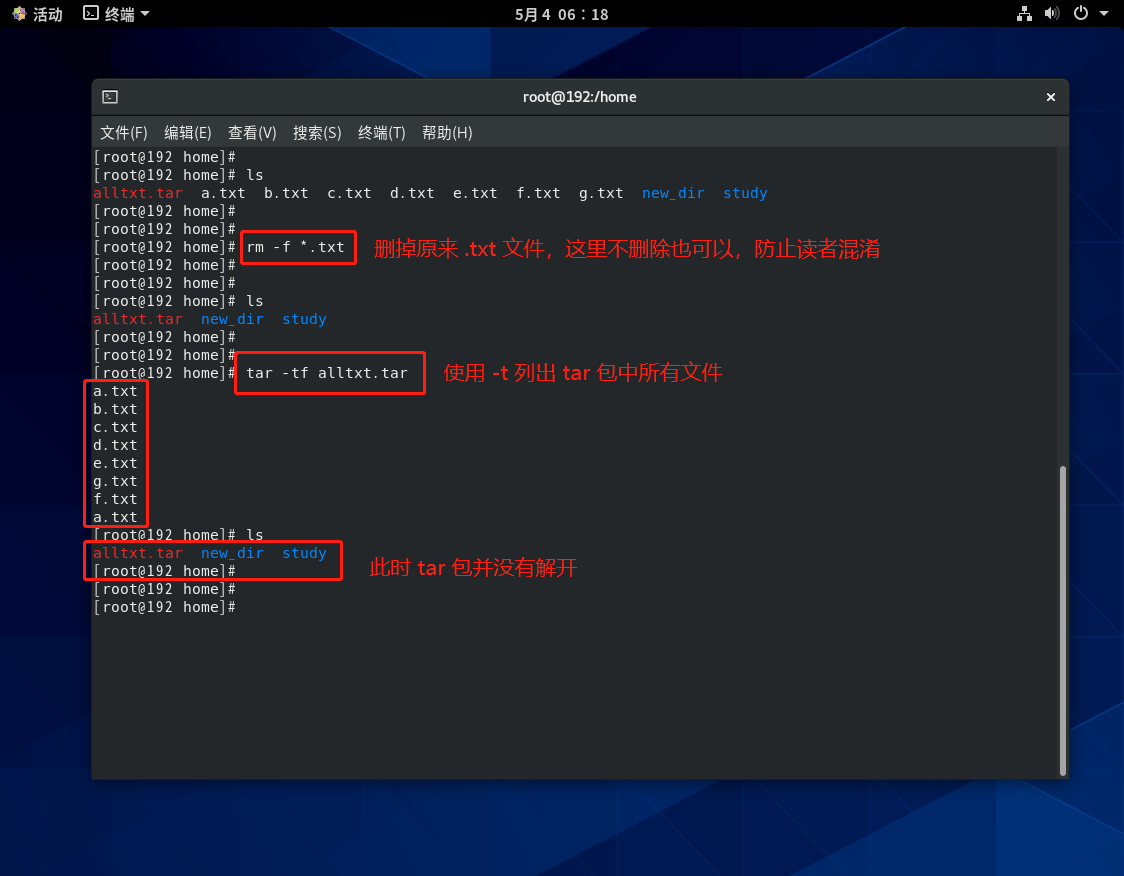The height and width of the screenshot is (876, 1124).
Task: Click the wired network status icon
Action: point(1024,14)
